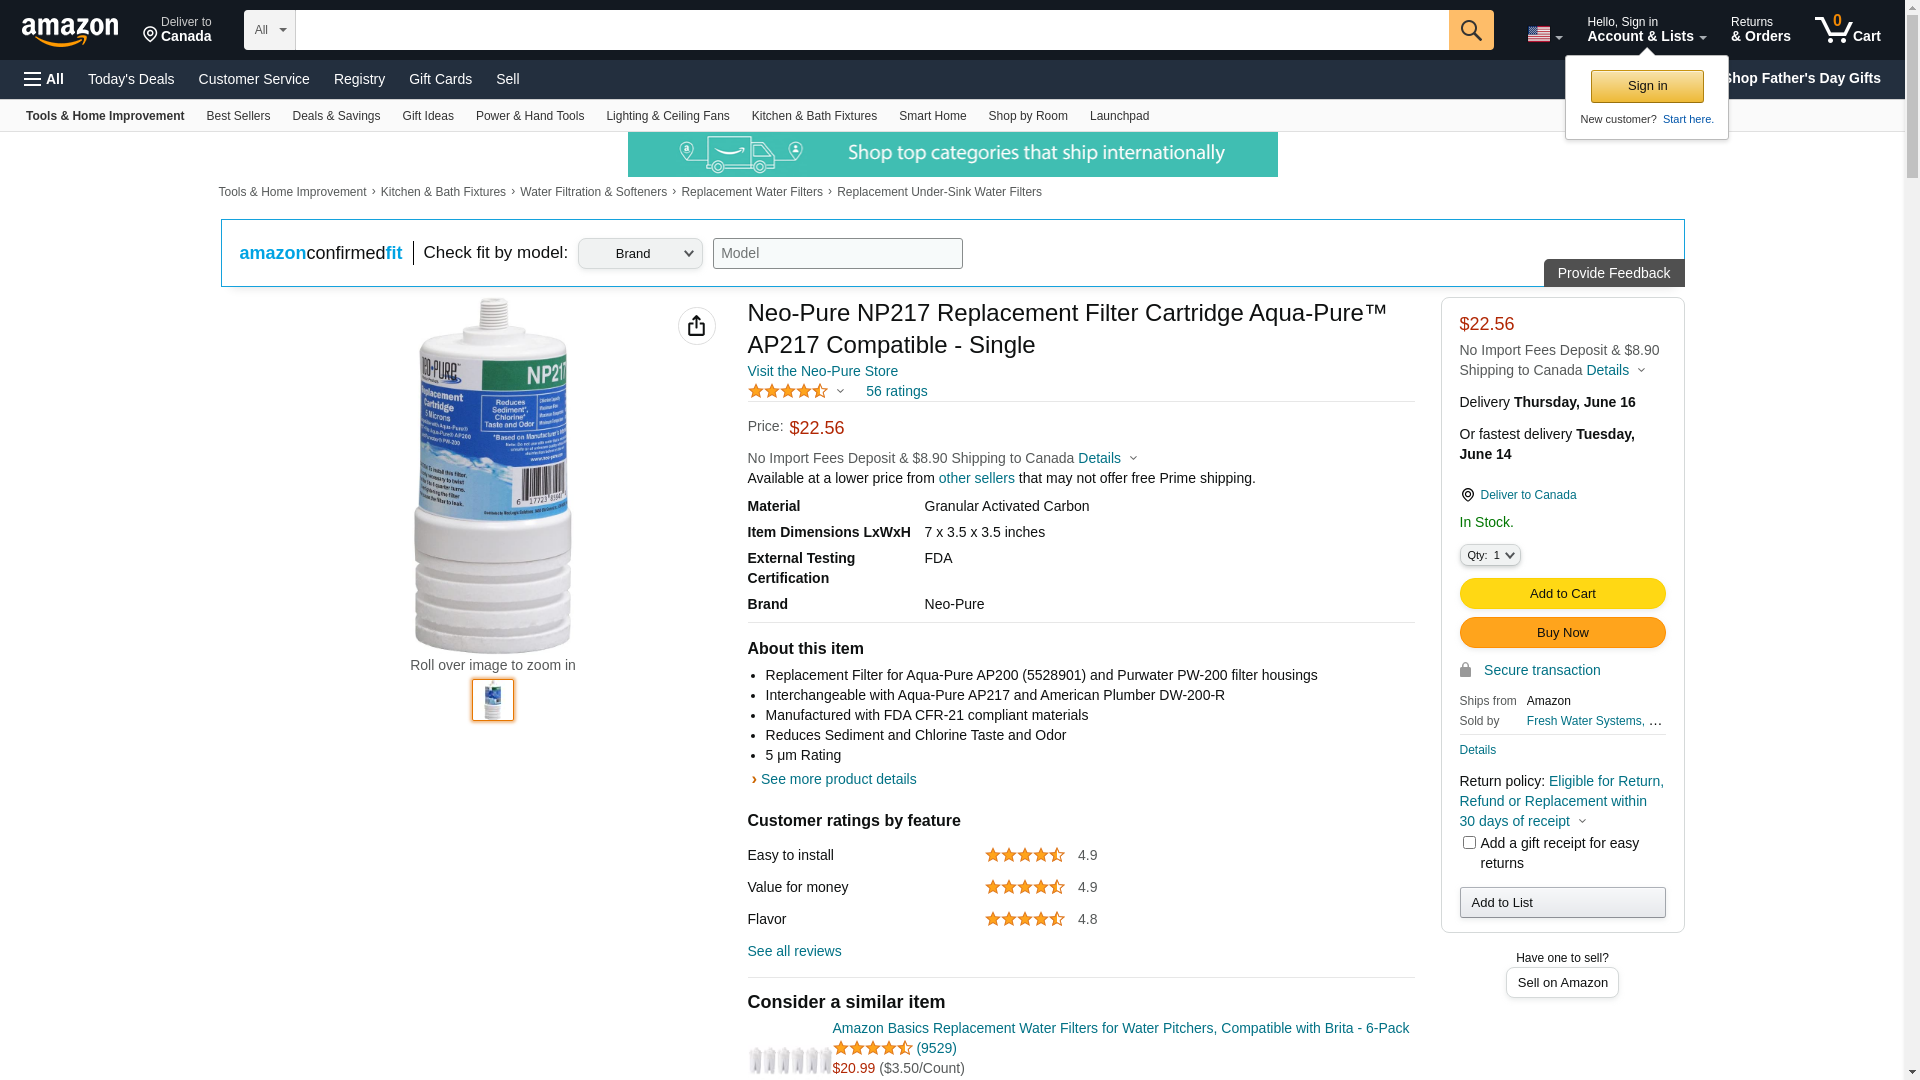Open the See all reviews link
Screen dimensions: 1920x1080
(x=794, y=951)
